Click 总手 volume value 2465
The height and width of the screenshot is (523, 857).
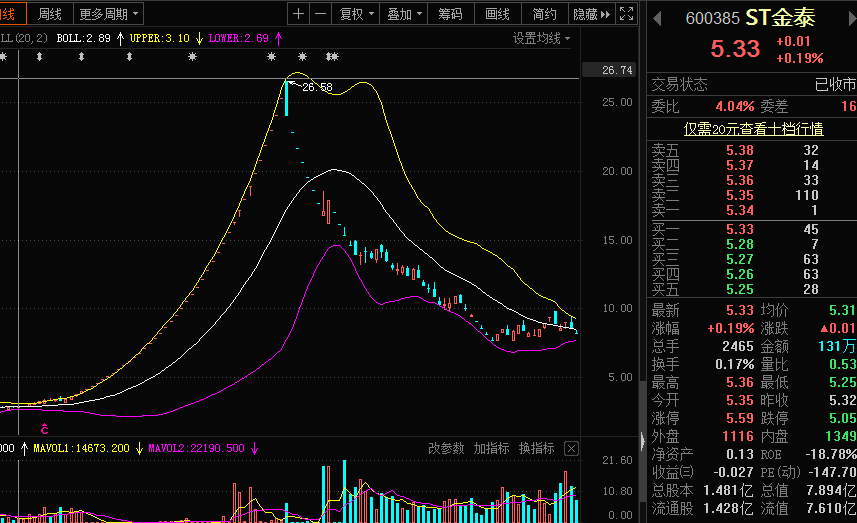[738, 346]
